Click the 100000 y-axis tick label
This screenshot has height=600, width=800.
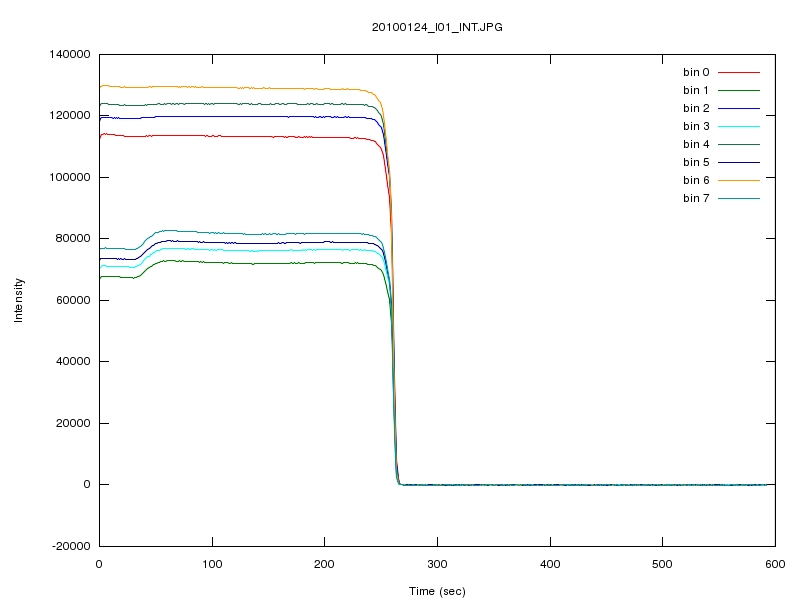[69, 177]
